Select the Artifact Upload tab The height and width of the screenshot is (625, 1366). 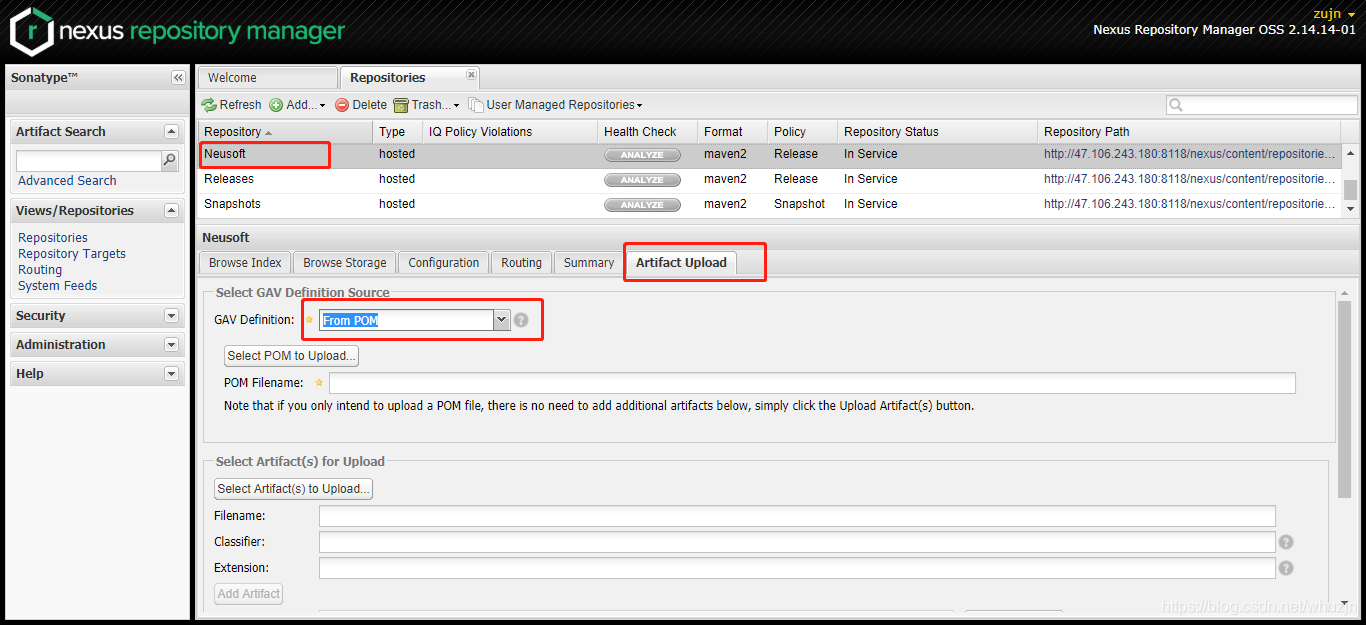[x=681, y=263]
